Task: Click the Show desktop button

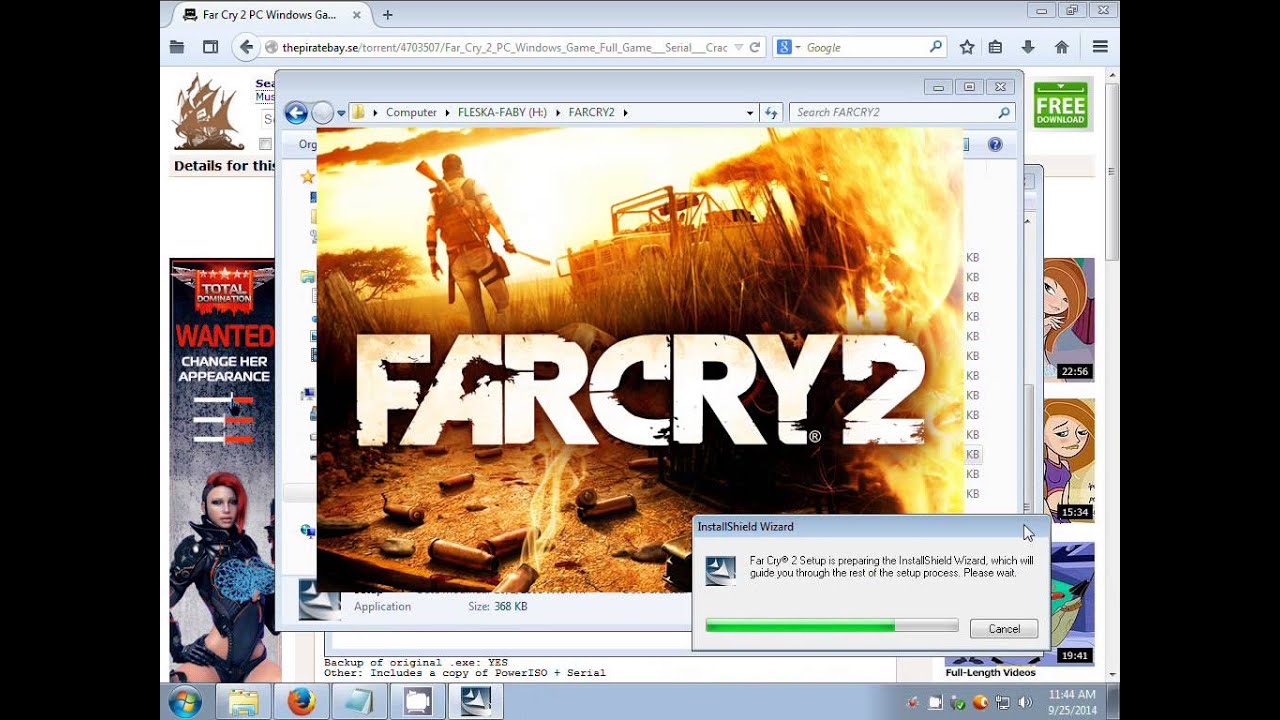Action: click(1113, 702)
